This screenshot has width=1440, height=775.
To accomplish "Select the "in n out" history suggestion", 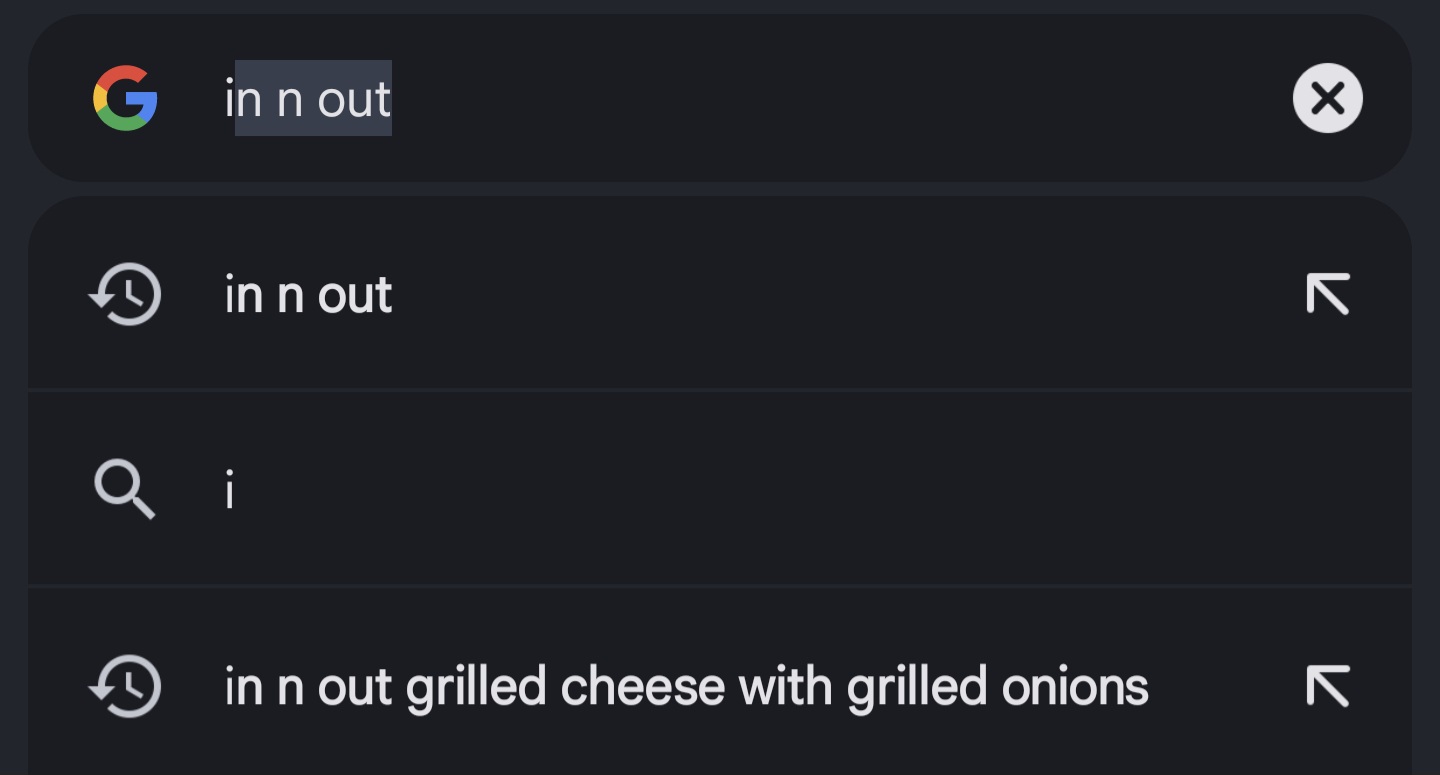I will click(720, 294).
